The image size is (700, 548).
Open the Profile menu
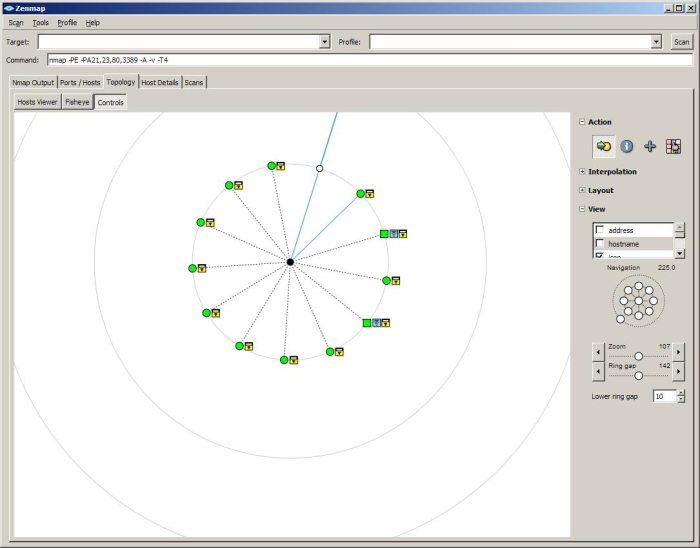67,23
